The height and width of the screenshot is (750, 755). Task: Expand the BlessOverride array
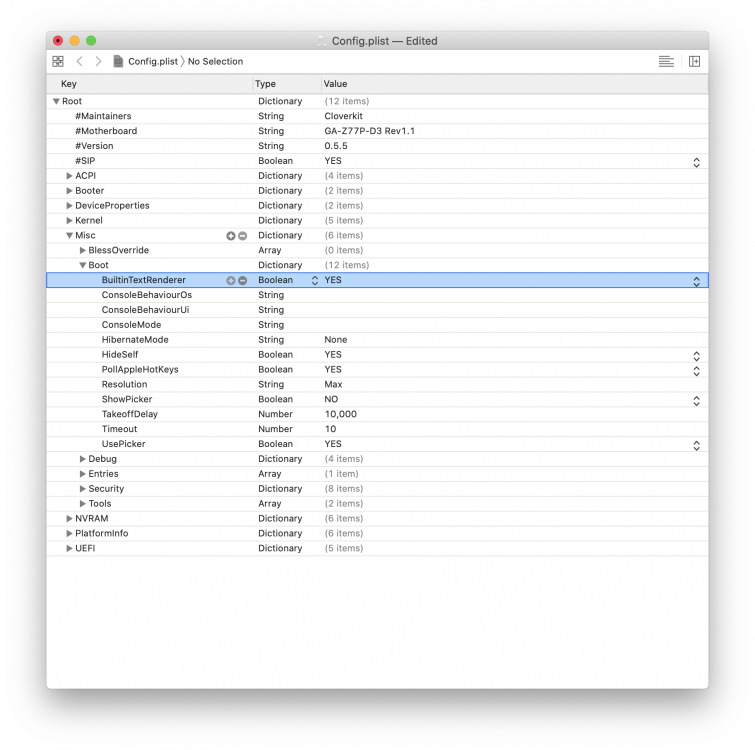pos(83,251)
